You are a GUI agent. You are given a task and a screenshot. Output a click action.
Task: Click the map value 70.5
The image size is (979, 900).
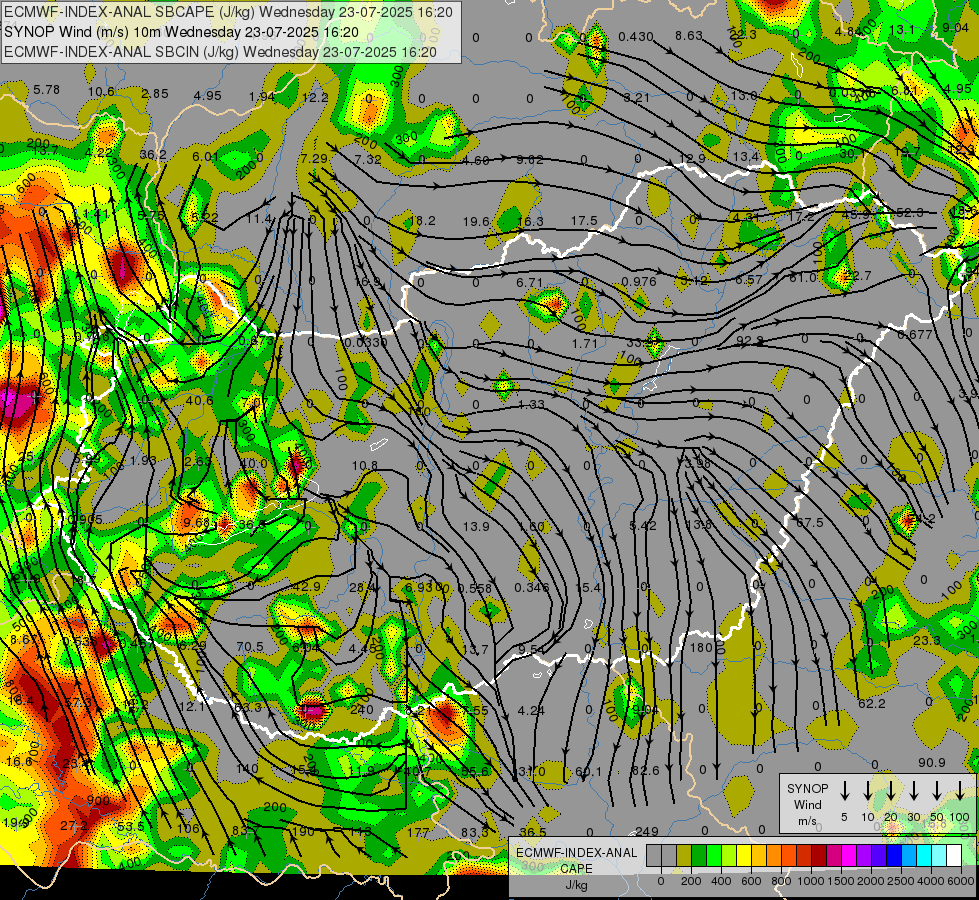click(250, 648)
